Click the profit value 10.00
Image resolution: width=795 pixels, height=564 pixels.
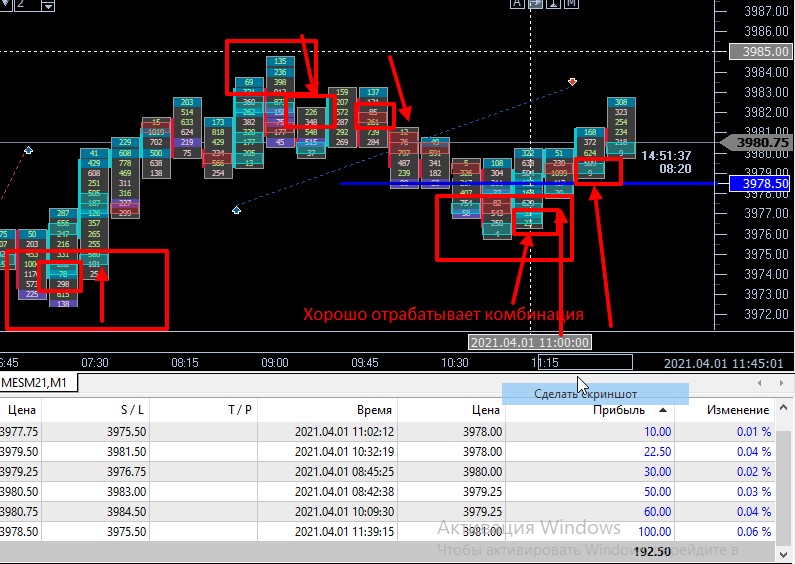(x=657, y=432)
